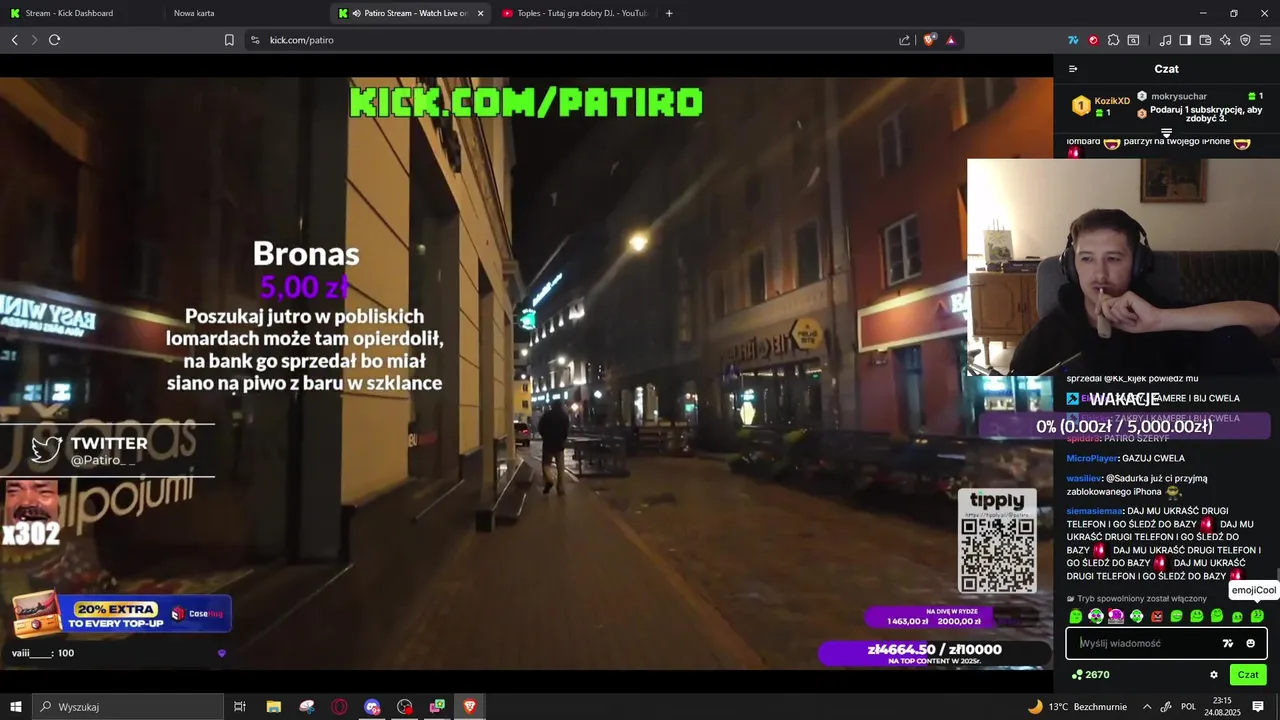Open site settings icon in address bar
This screenshot has height=720, width=1280.
[x=255, y=40]
